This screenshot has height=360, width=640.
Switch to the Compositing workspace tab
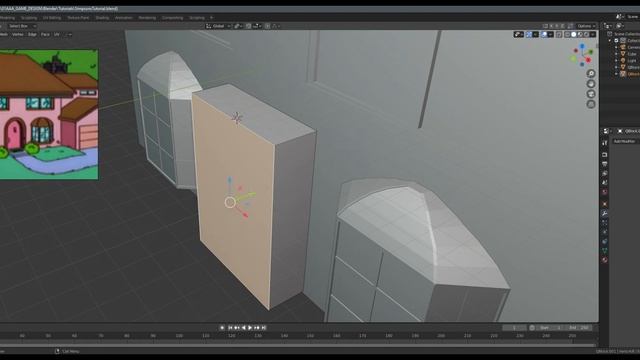[x=172, y=18]
